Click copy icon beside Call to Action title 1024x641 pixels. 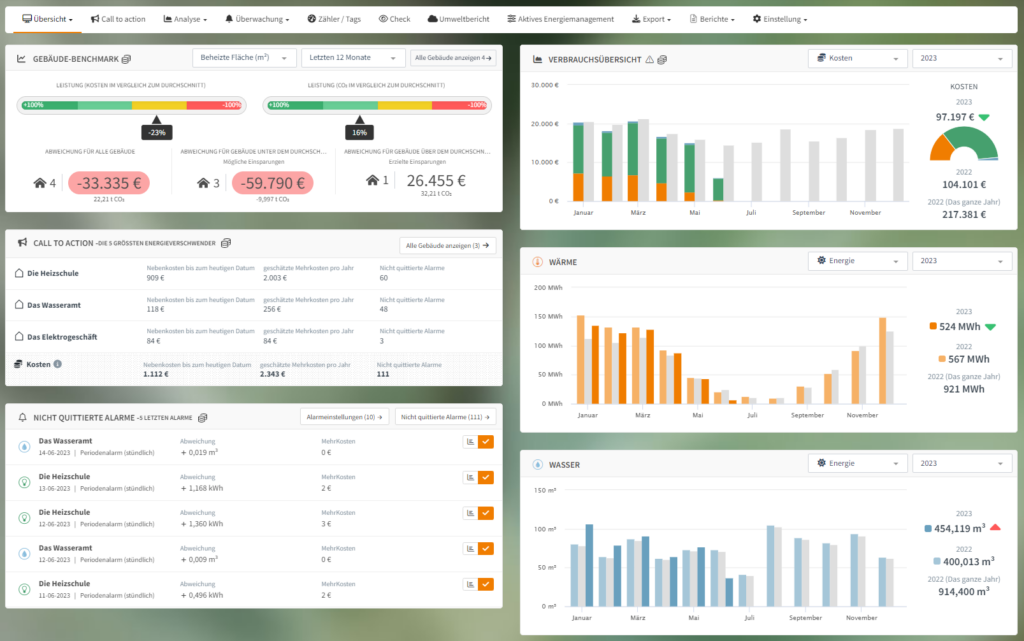226,243
